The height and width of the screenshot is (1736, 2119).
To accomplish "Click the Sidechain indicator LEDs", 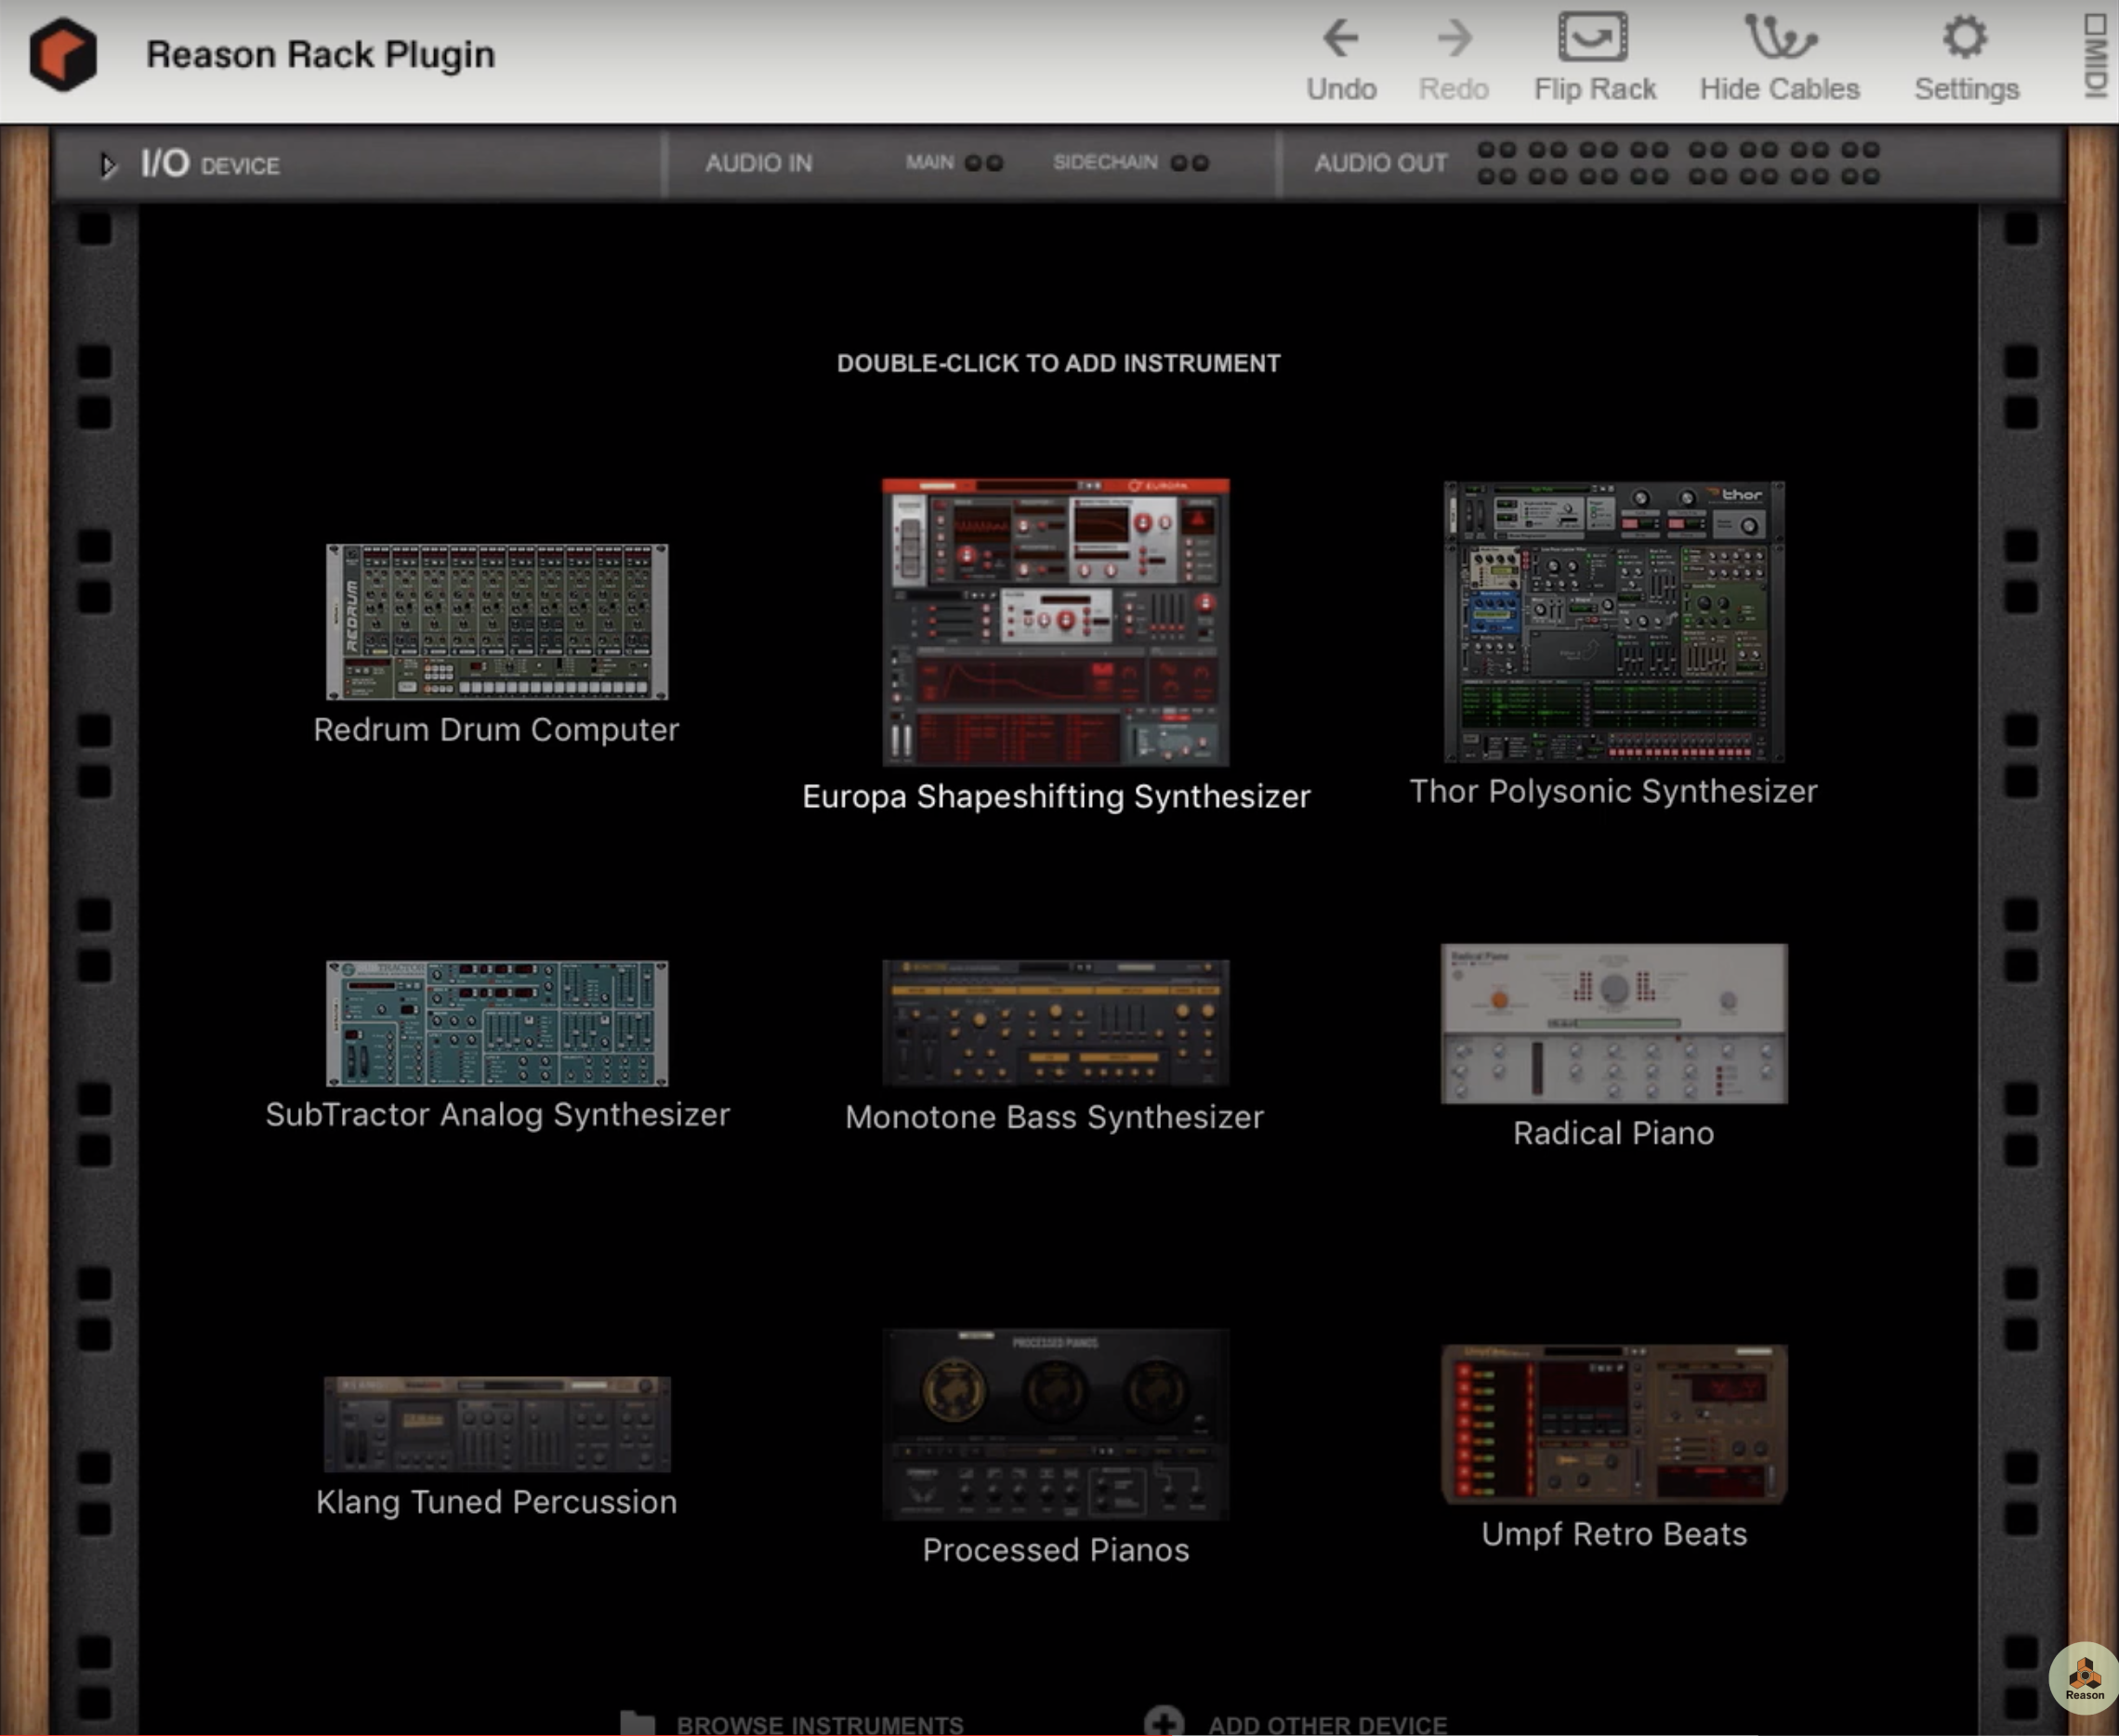I will [x=1189, y=163].
